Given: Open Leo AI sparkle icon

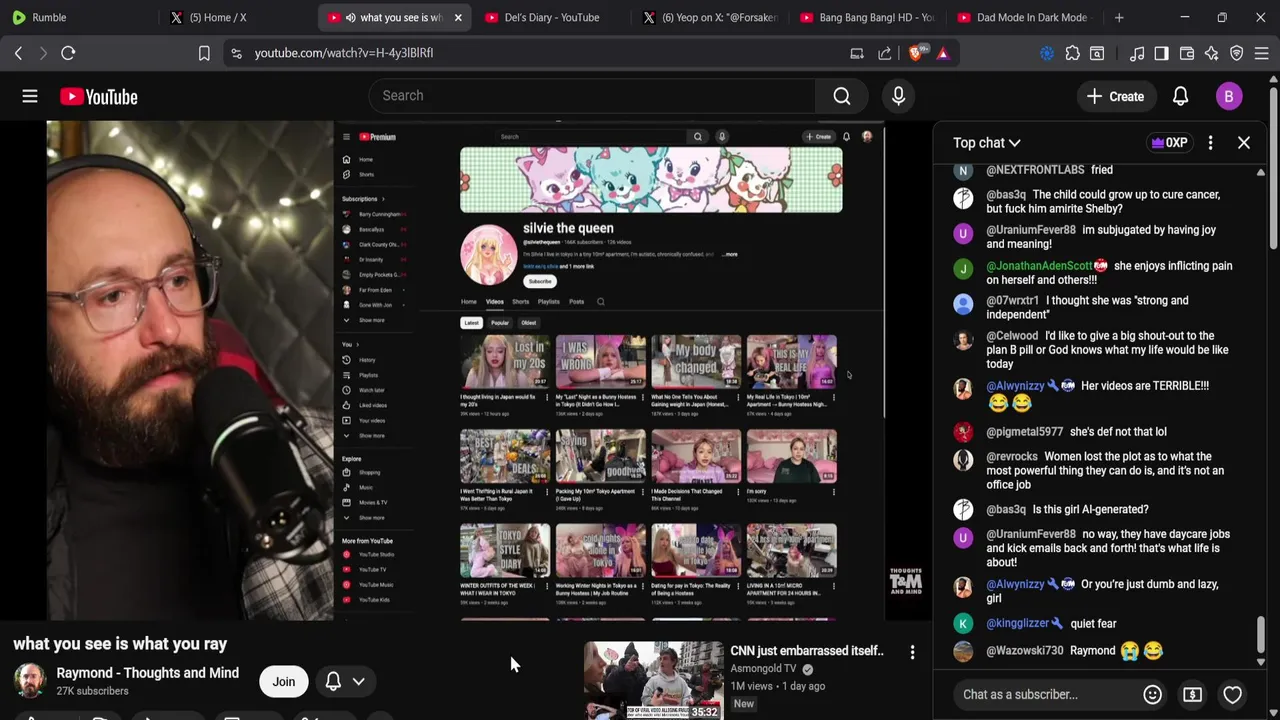Looking at the screenshot, I should tap(1212, 53).
